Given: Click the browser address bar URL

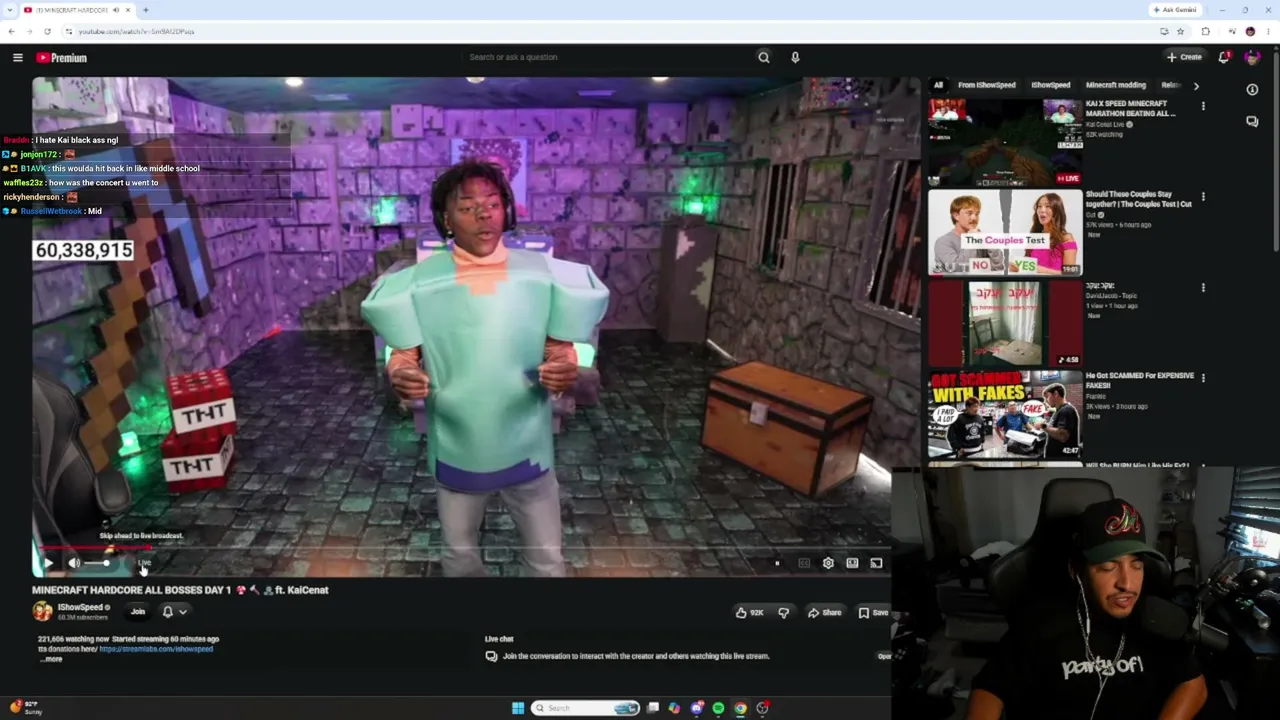Looking at the screenshot, I should 136,31.
